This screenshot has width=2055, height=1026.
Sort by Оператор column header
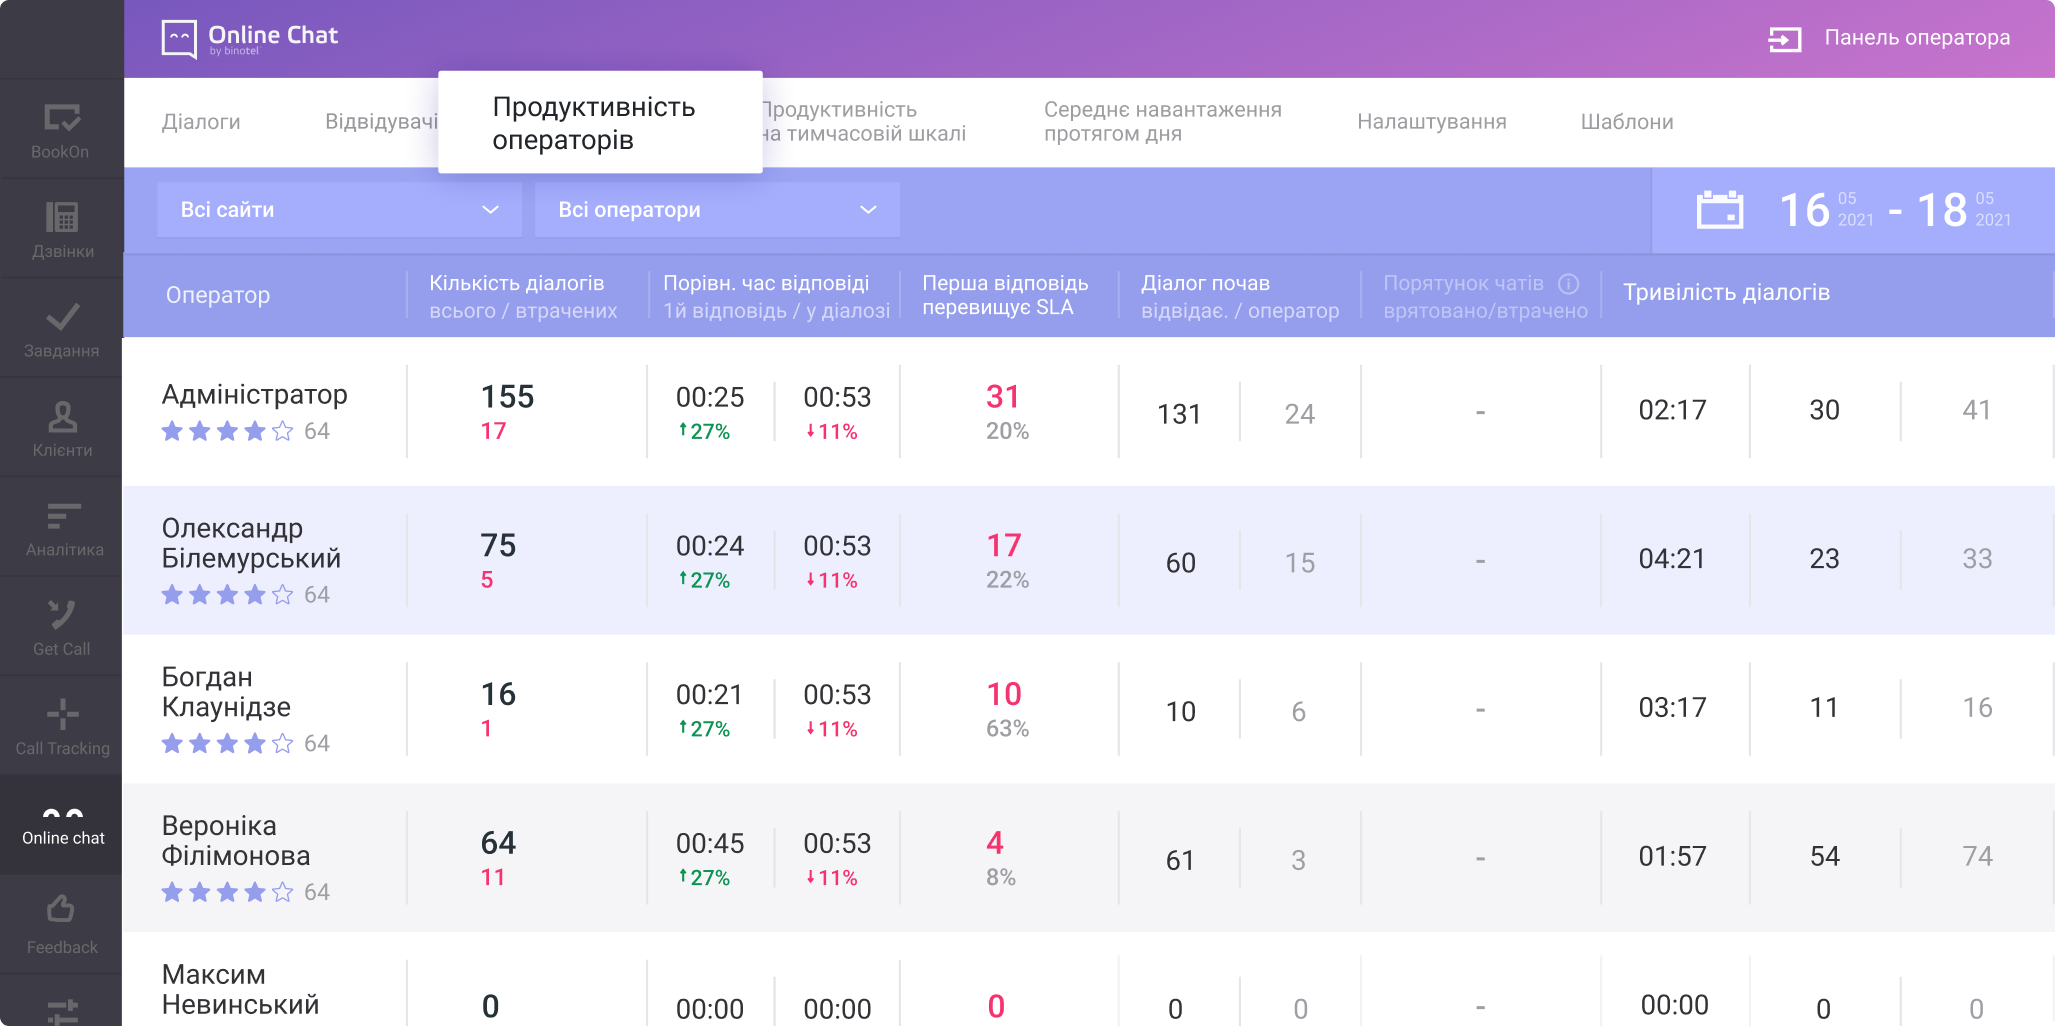(x=218, y=295)
